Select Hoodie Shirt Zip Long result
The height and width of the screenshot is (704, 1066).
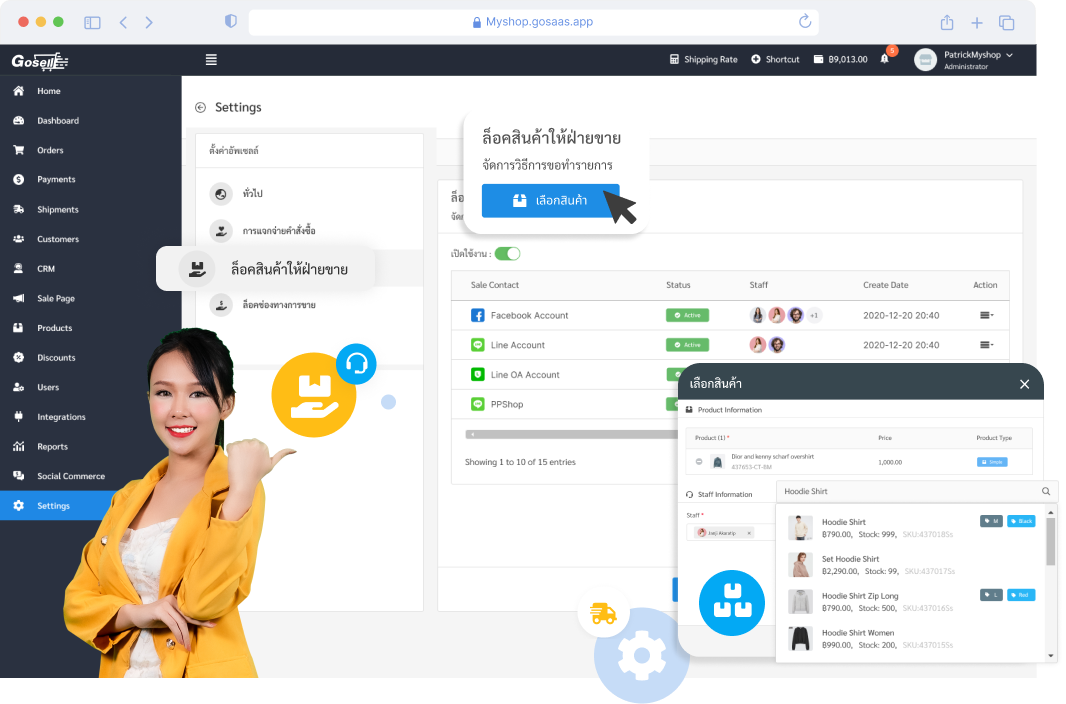(x=911, y=601)
